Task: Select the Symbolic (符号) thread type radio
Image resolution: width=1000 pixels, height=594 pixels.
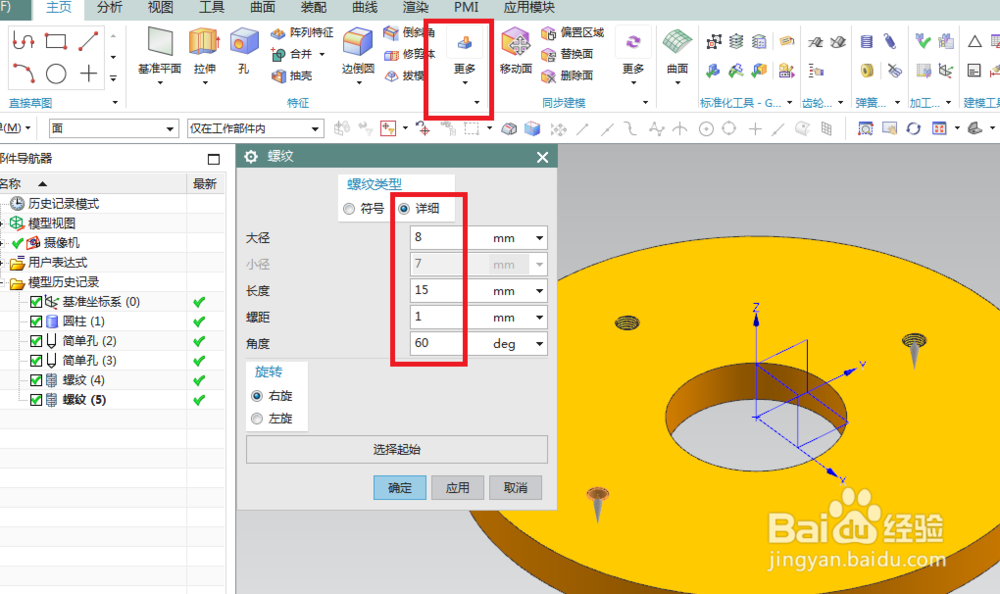Action: (349, 209)
